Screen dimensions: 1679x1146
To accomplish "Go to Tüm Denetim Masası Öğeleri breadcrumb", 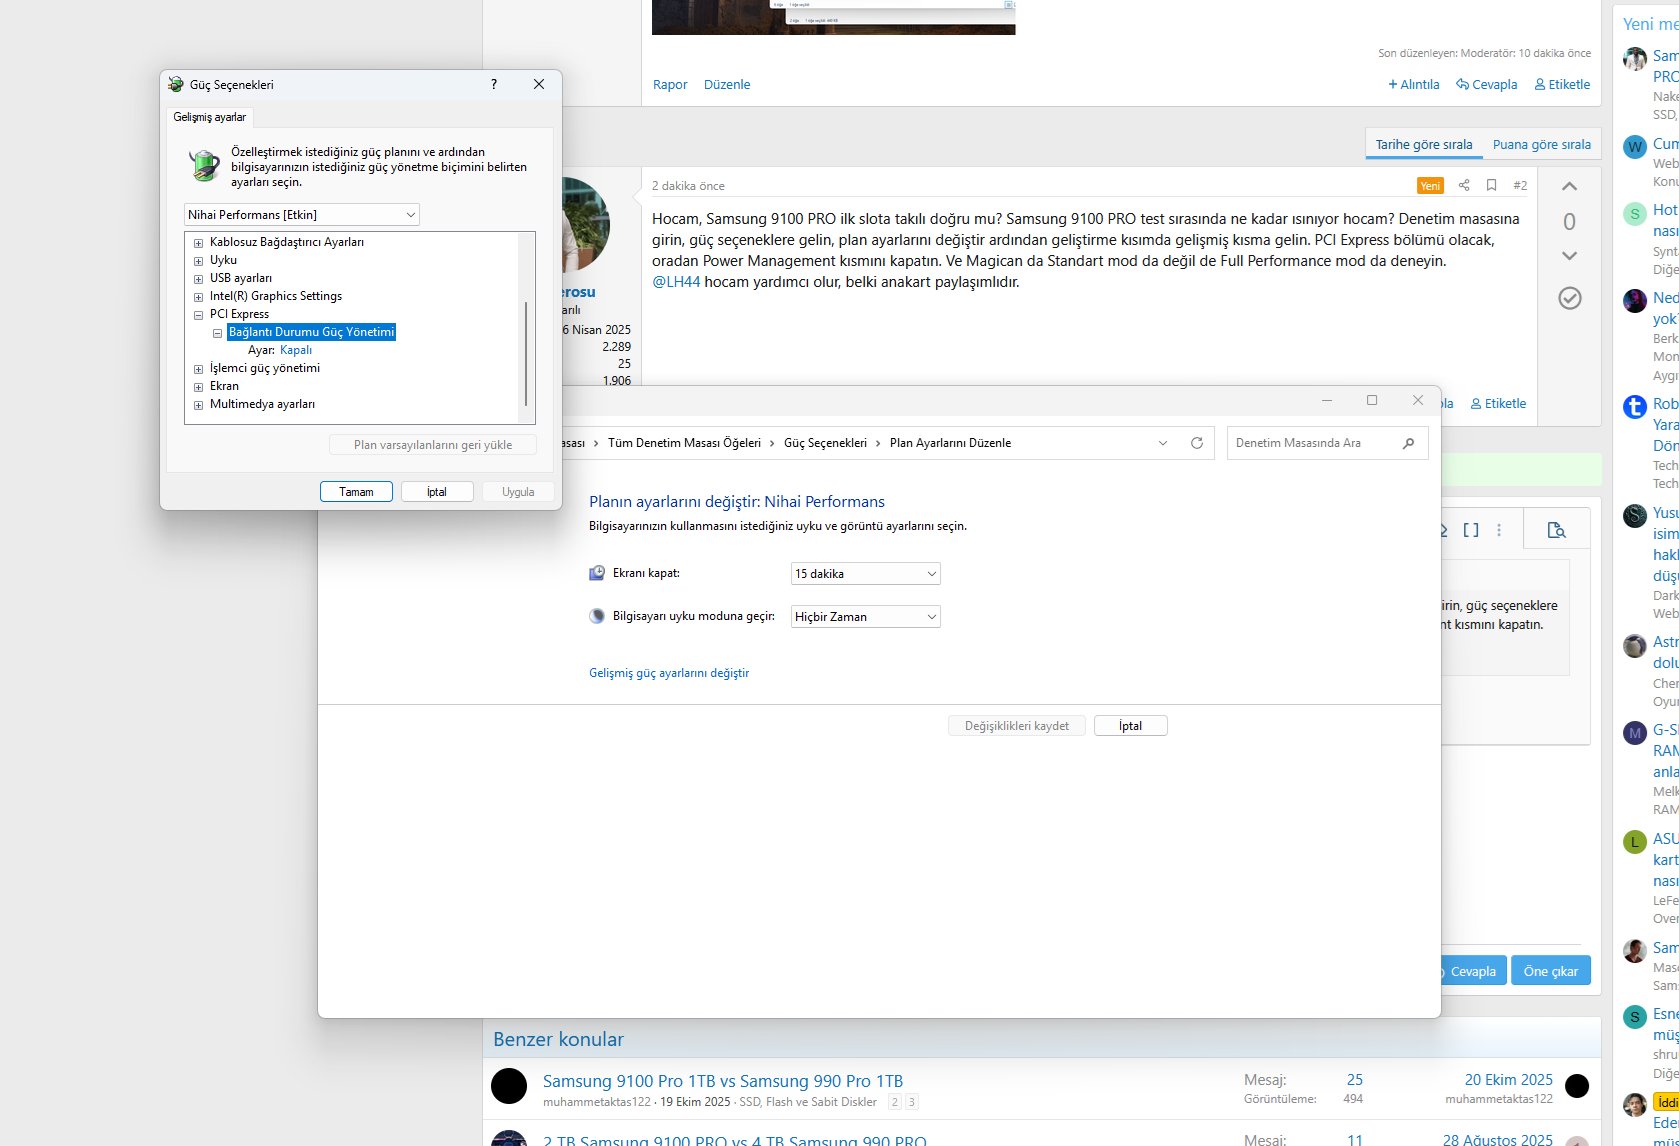I will 684,443.
